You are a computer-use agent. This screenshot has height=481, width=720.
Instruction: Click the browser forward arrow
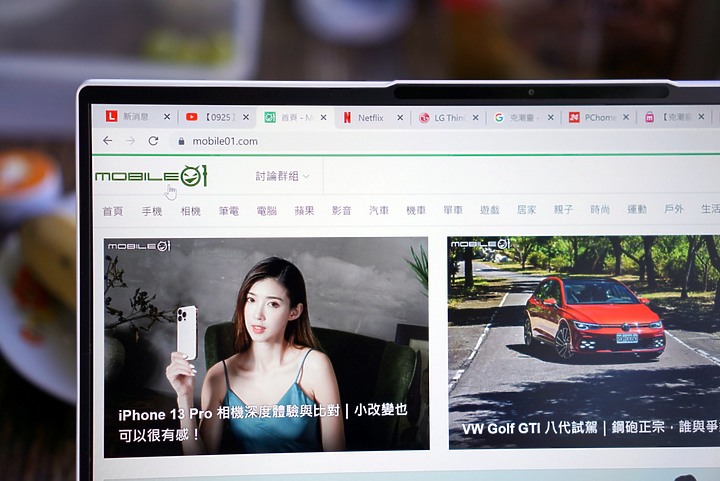point(130,140)
